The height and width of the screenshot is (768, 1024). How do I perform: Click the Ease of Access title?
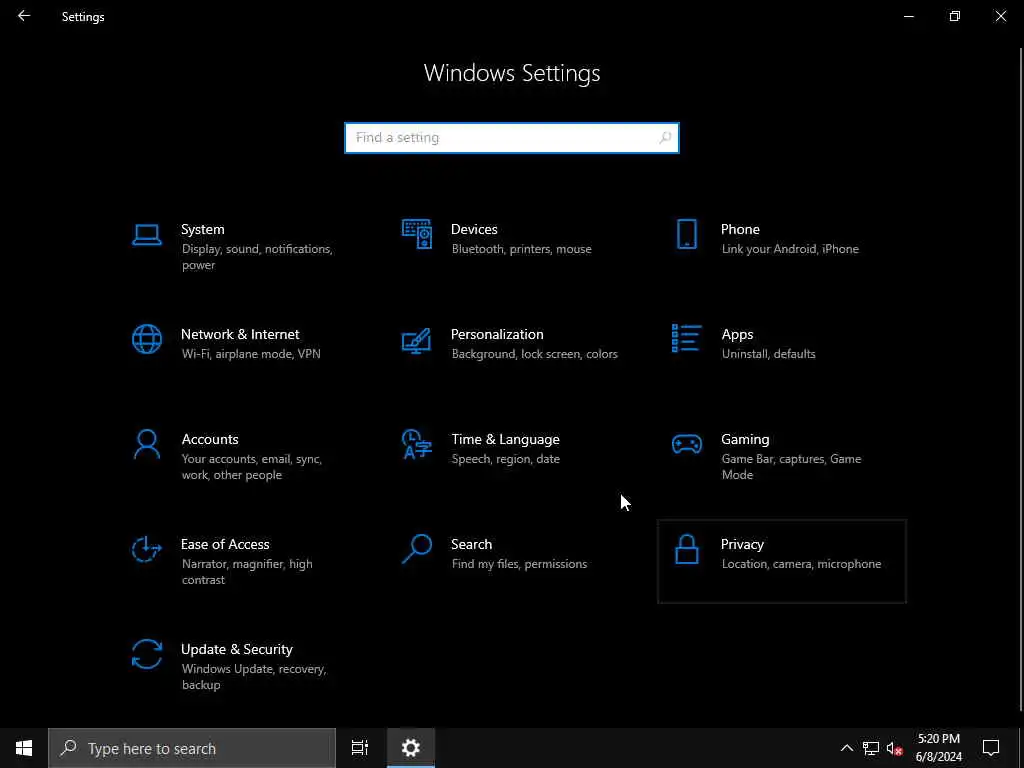click(225, 545)
